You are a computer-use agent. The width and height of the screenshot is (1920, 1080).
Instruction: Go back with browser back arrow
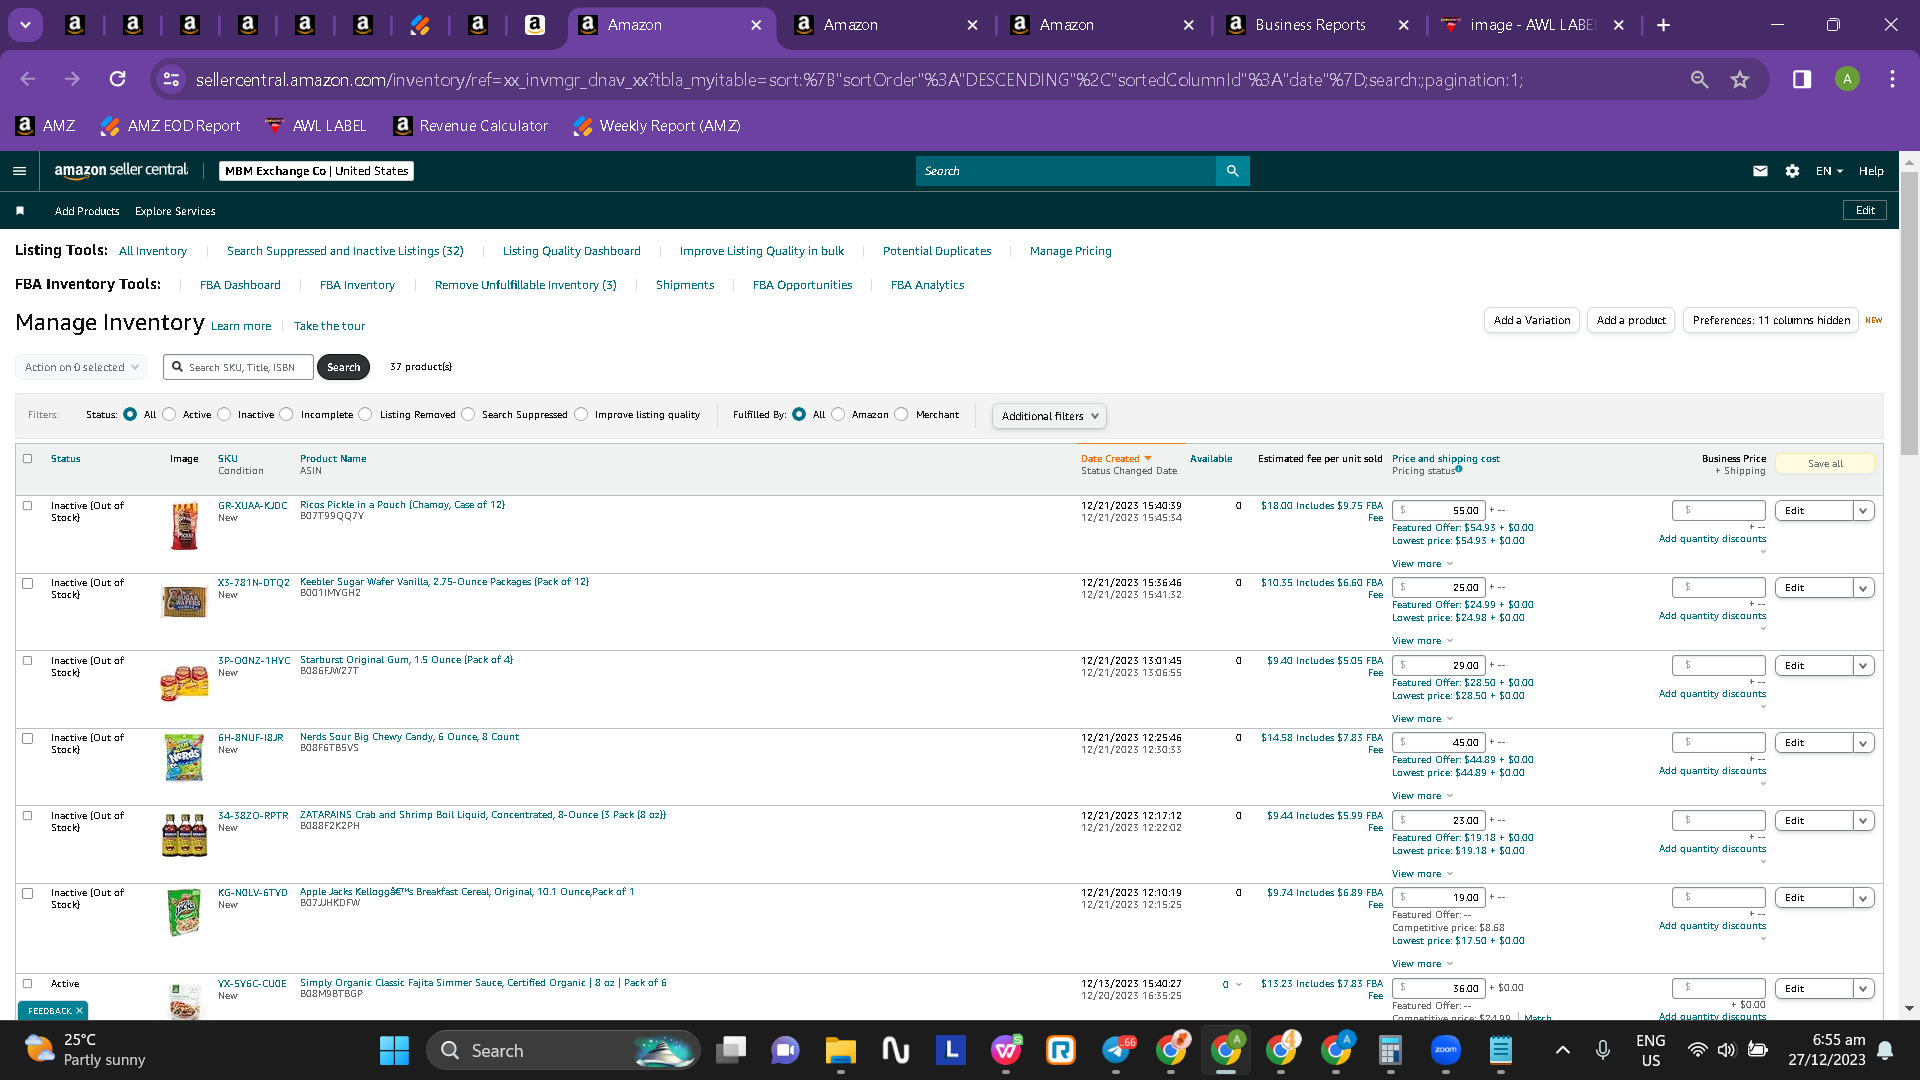click(x=28, y=79)
